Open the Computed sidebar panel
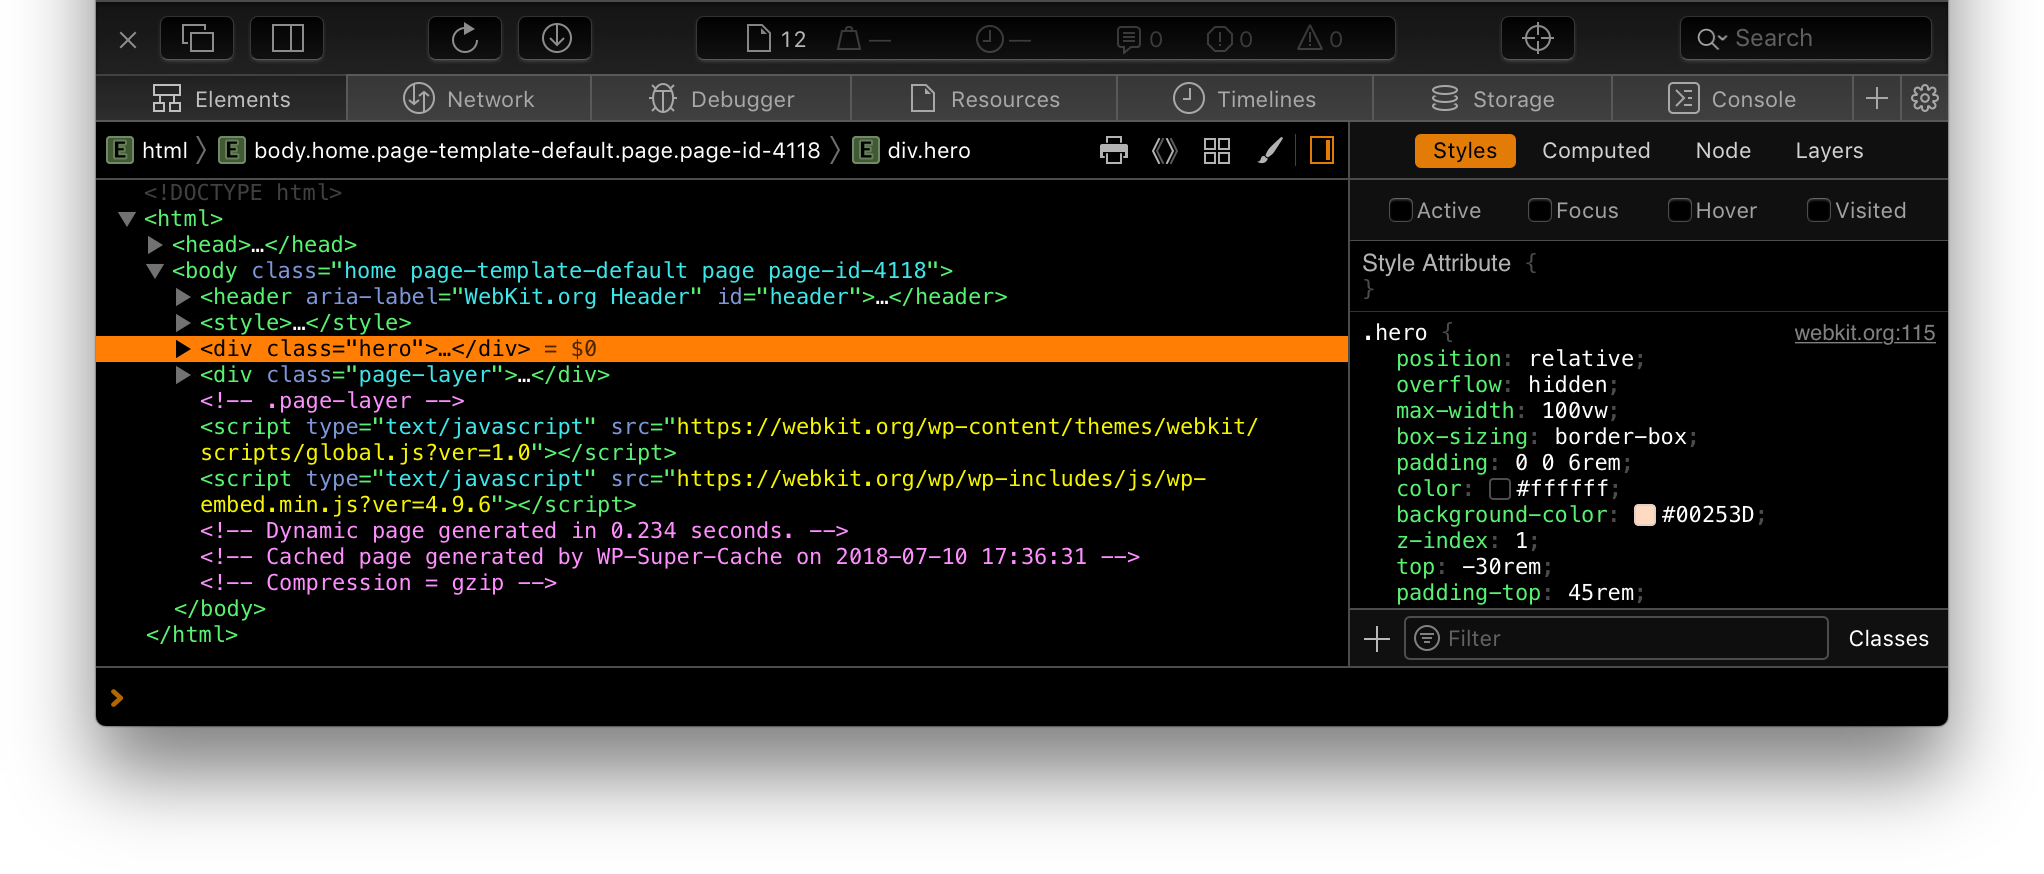The height and width of the screenshot is (874, 2044). click(x=1596, y=151)
